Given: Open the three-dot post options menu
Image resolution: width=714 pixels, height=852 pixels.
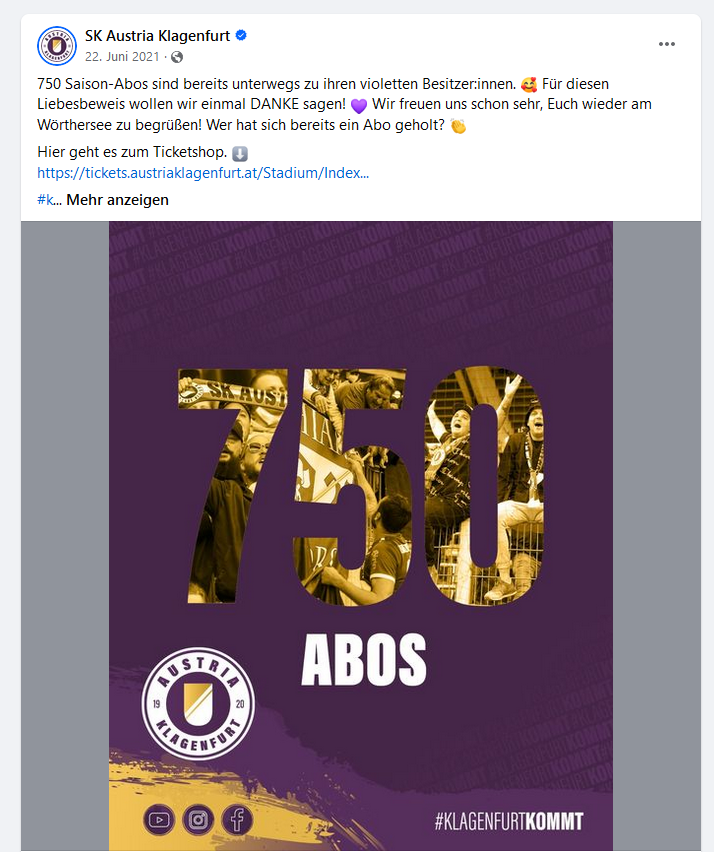Looking at the screenshot, I should (667, 44).
